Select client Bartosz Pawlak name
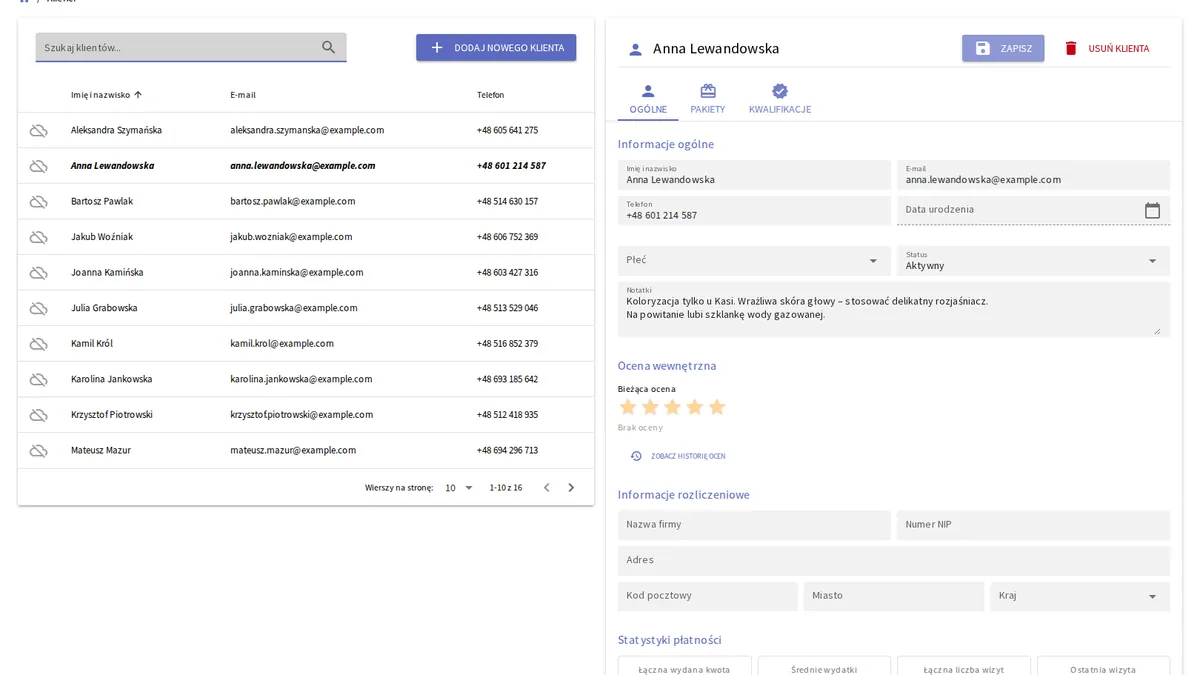The image size is (1200, 675). click(102, 201)
